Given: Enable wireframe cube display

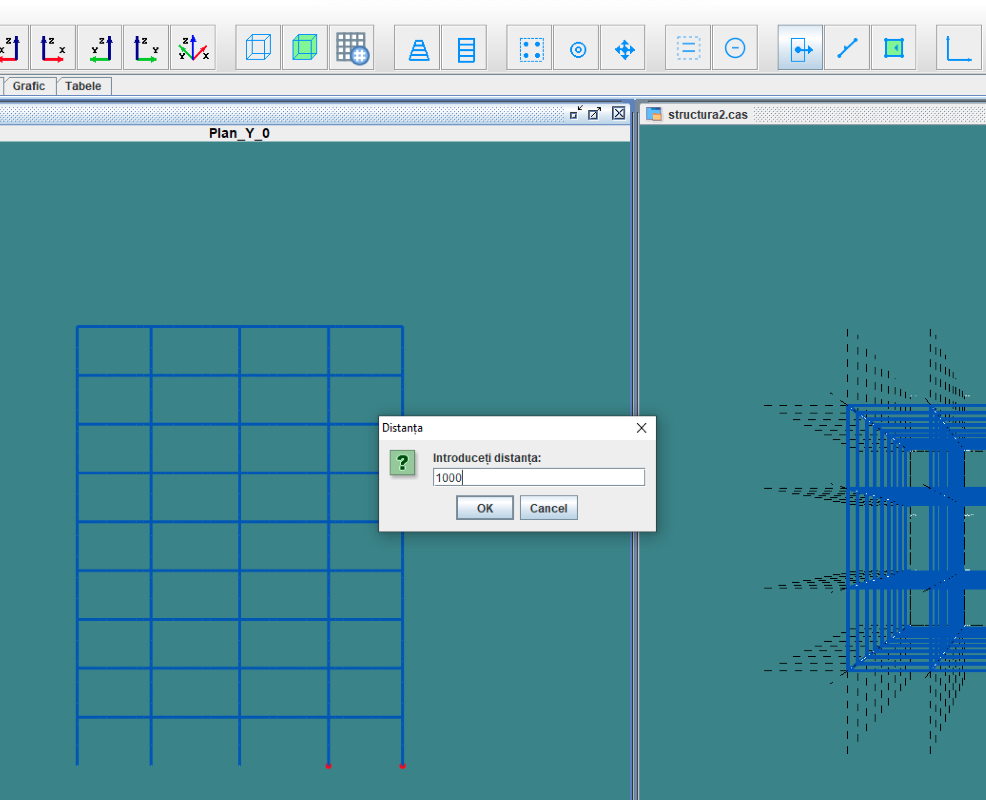Looking at the screenshot, I should [x=258, y=48].
